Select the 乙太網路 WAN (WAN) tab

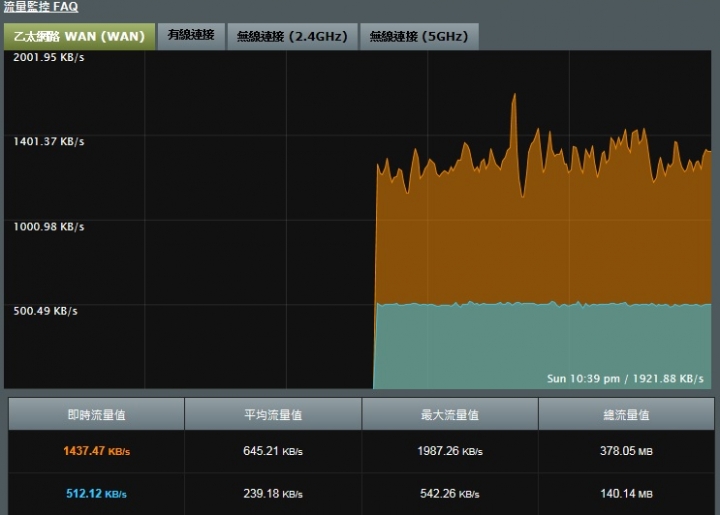click(x=79, y=36)
